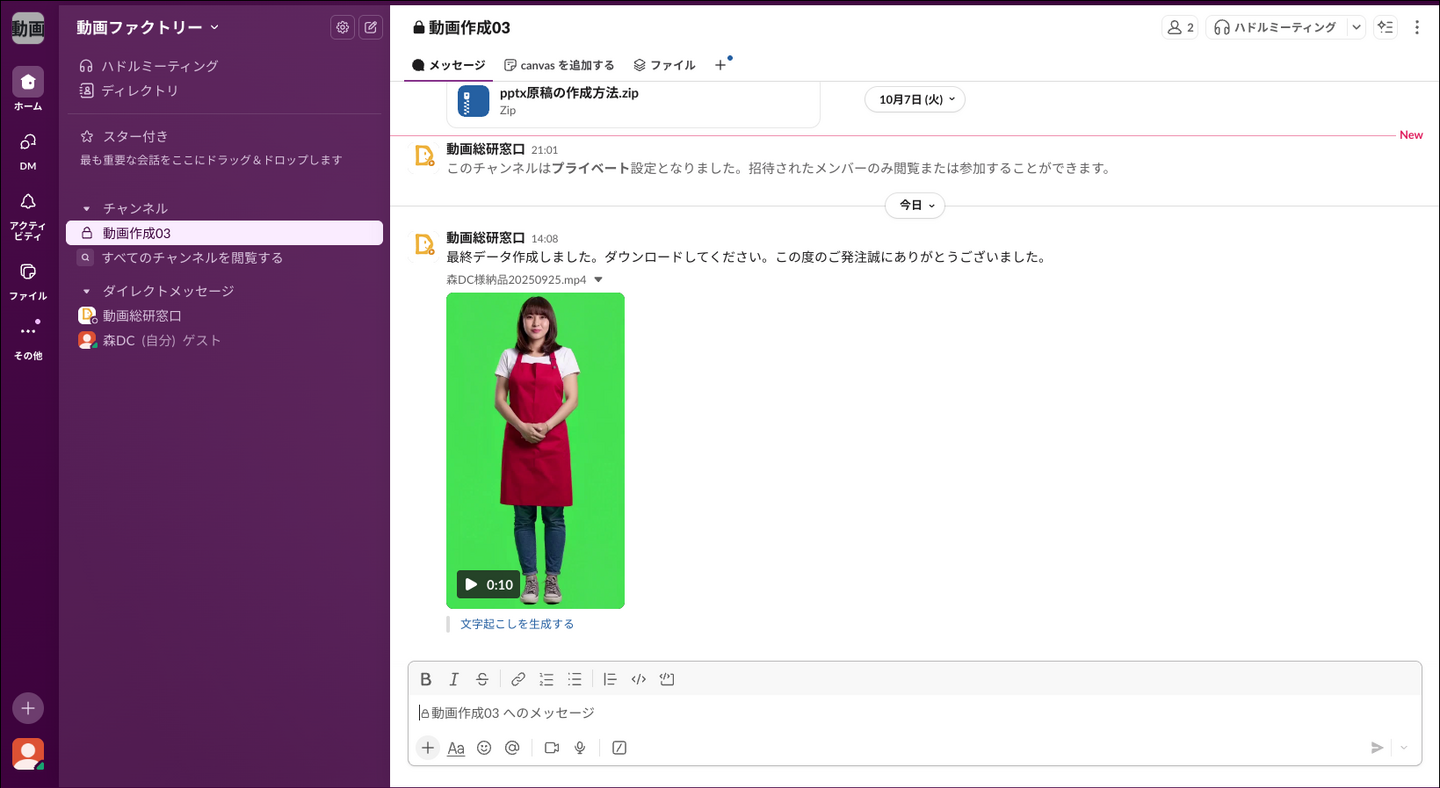Record an audio clip with microphone icon
Screen dimensions: 1440x788
pos(580,747)
